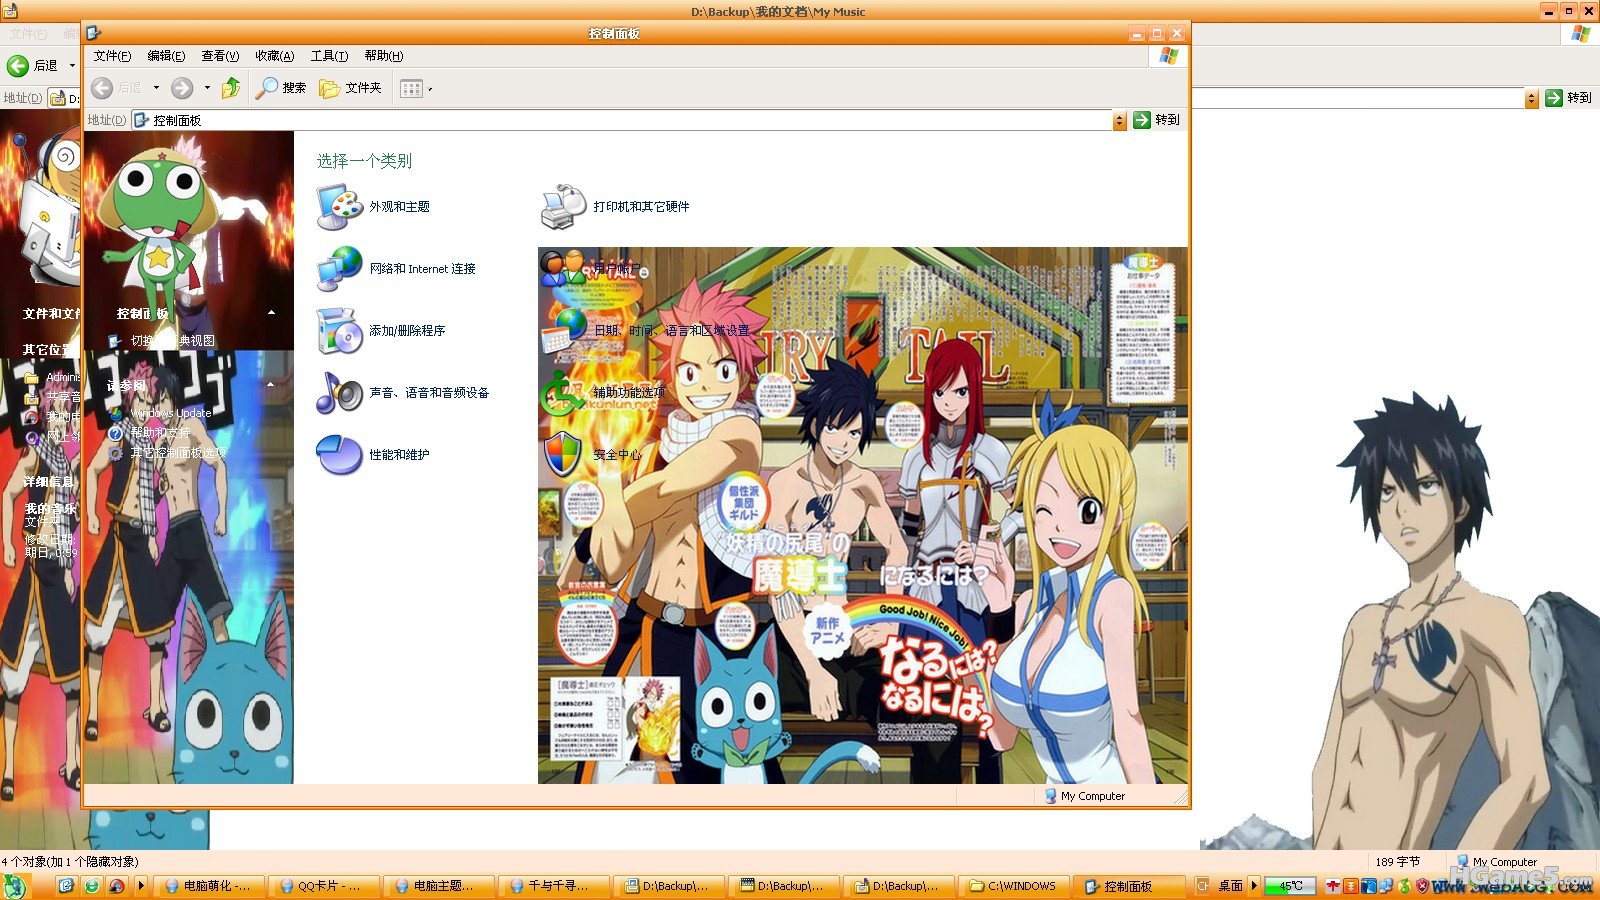Screen dimensions: 1600x900
Task: Click the 添加/删除程序 link
Action: 407,331
